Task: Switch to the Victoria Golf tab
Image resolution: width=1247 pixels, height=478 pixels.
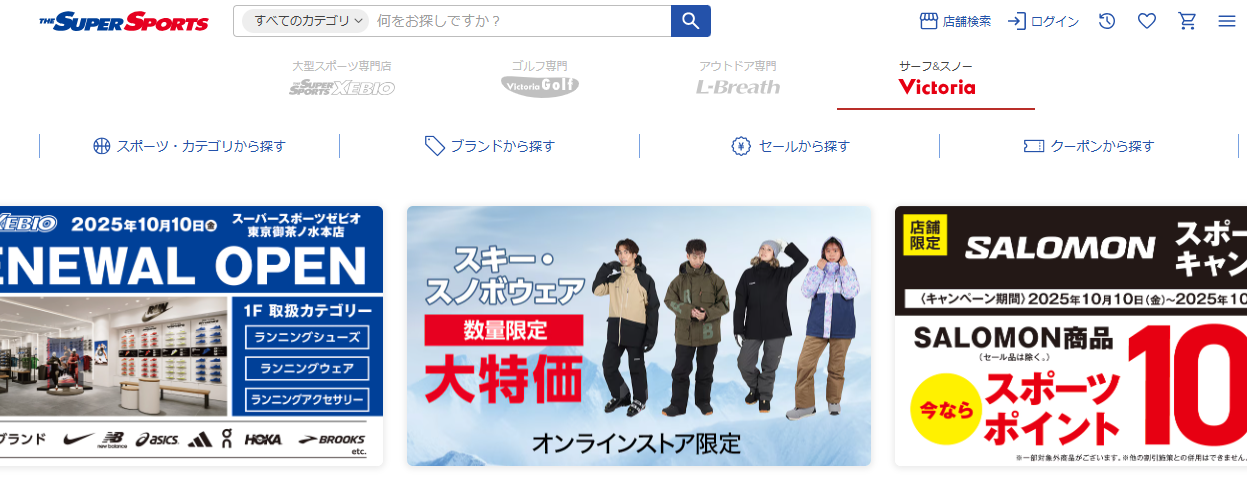Action: [540, 79]
